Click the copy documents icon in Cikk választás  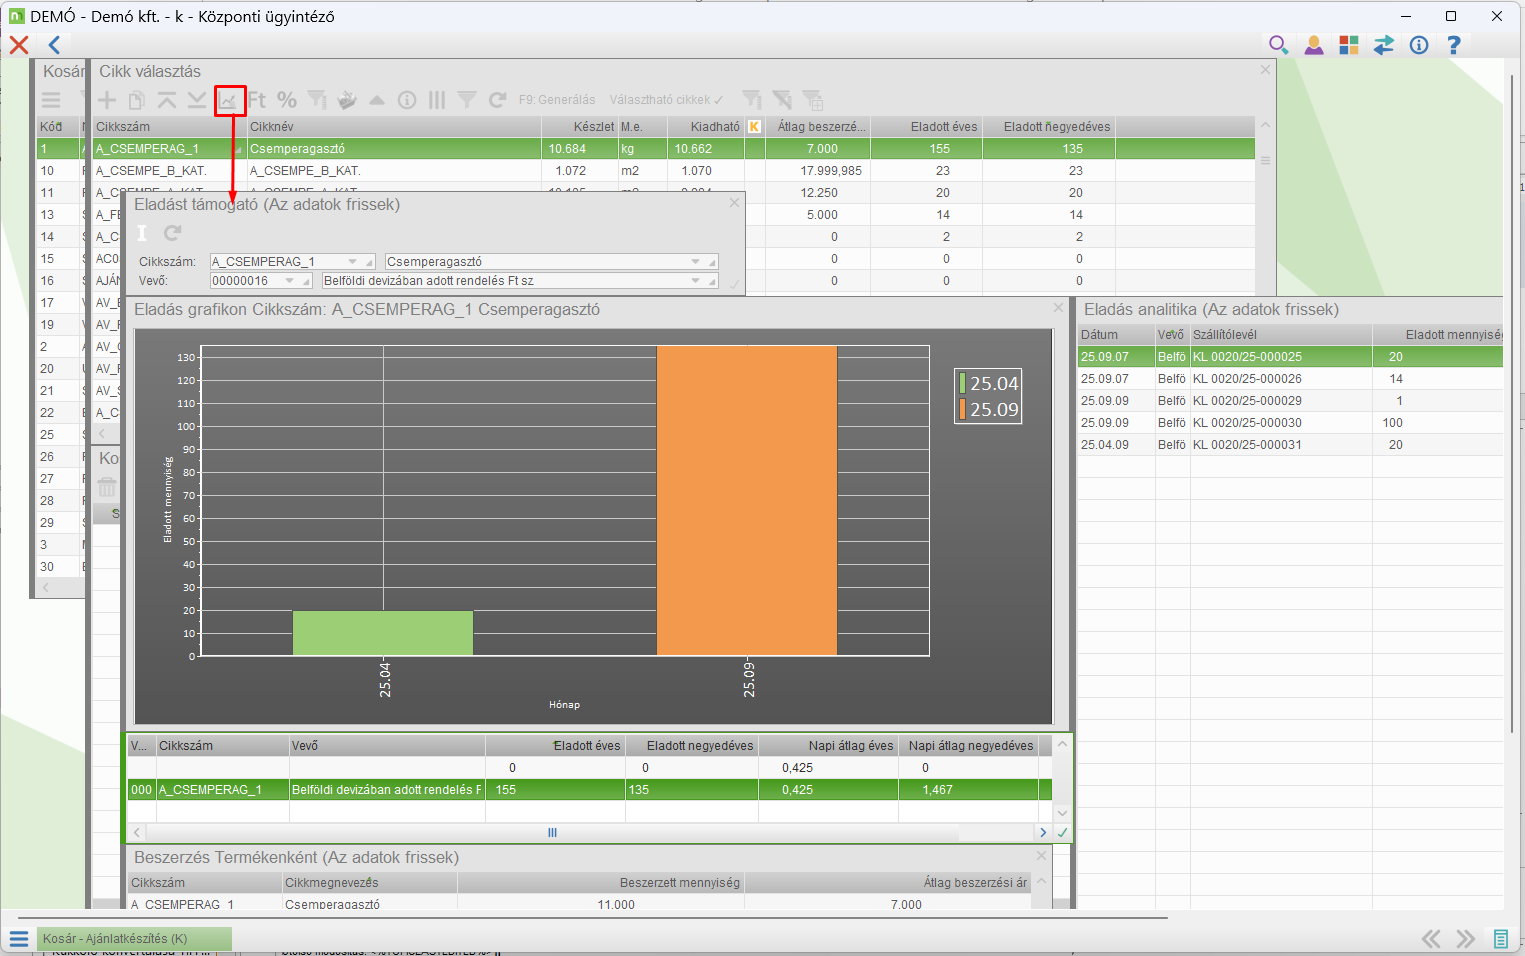pos(137,100)
